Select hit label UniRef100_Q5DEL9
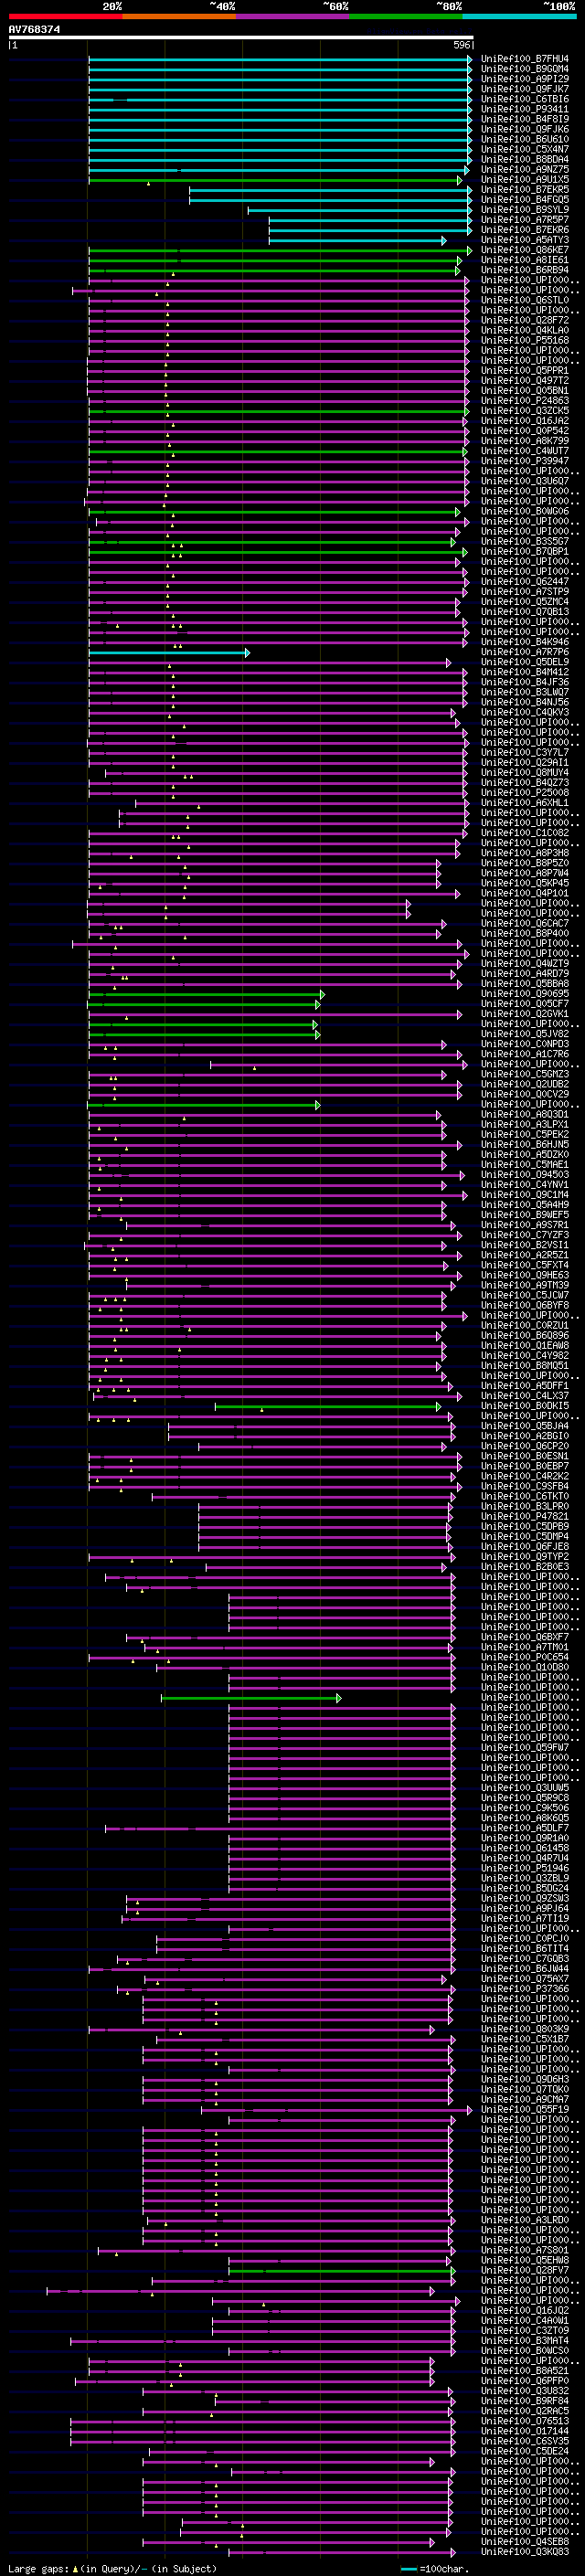The image size is (585, 2576). [x=525, y=662]
